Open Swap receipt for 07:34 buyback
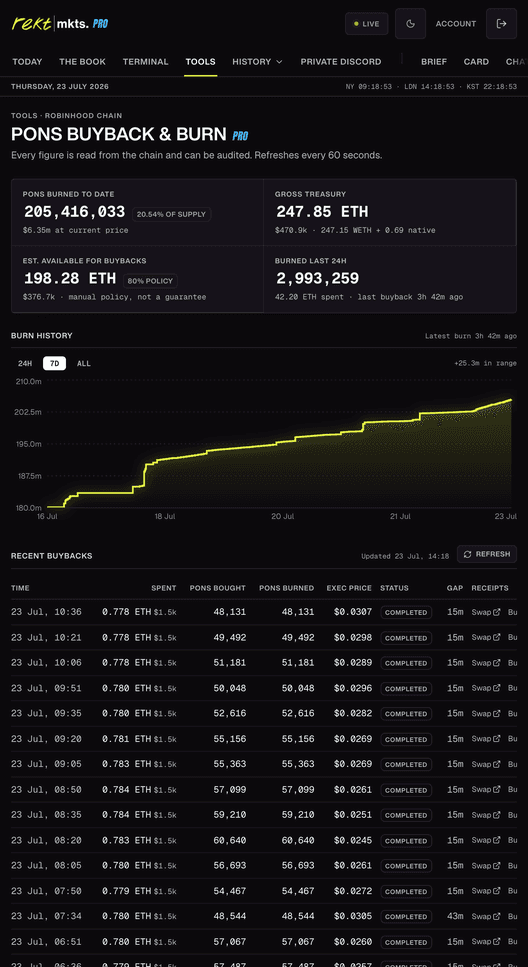 click(486, 916)
